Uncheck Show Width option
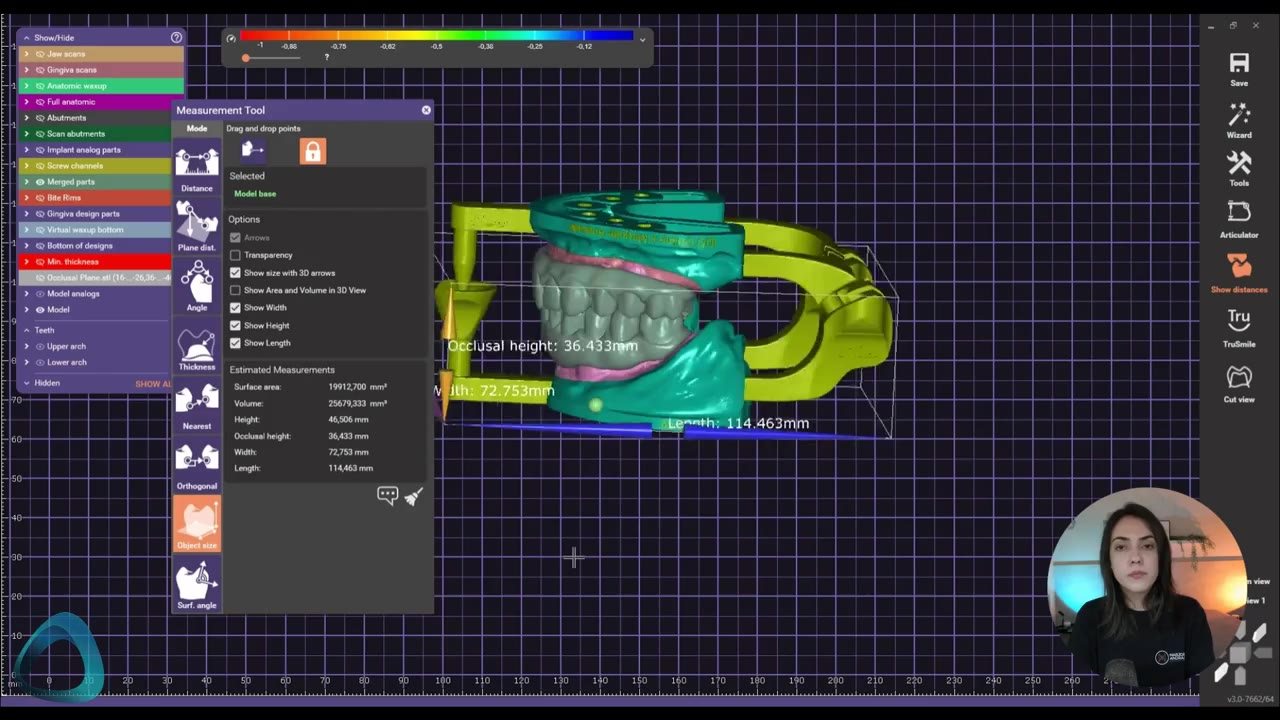This screenshot has width=1280, height=720. pyautogui.click(x=236, y=308)
